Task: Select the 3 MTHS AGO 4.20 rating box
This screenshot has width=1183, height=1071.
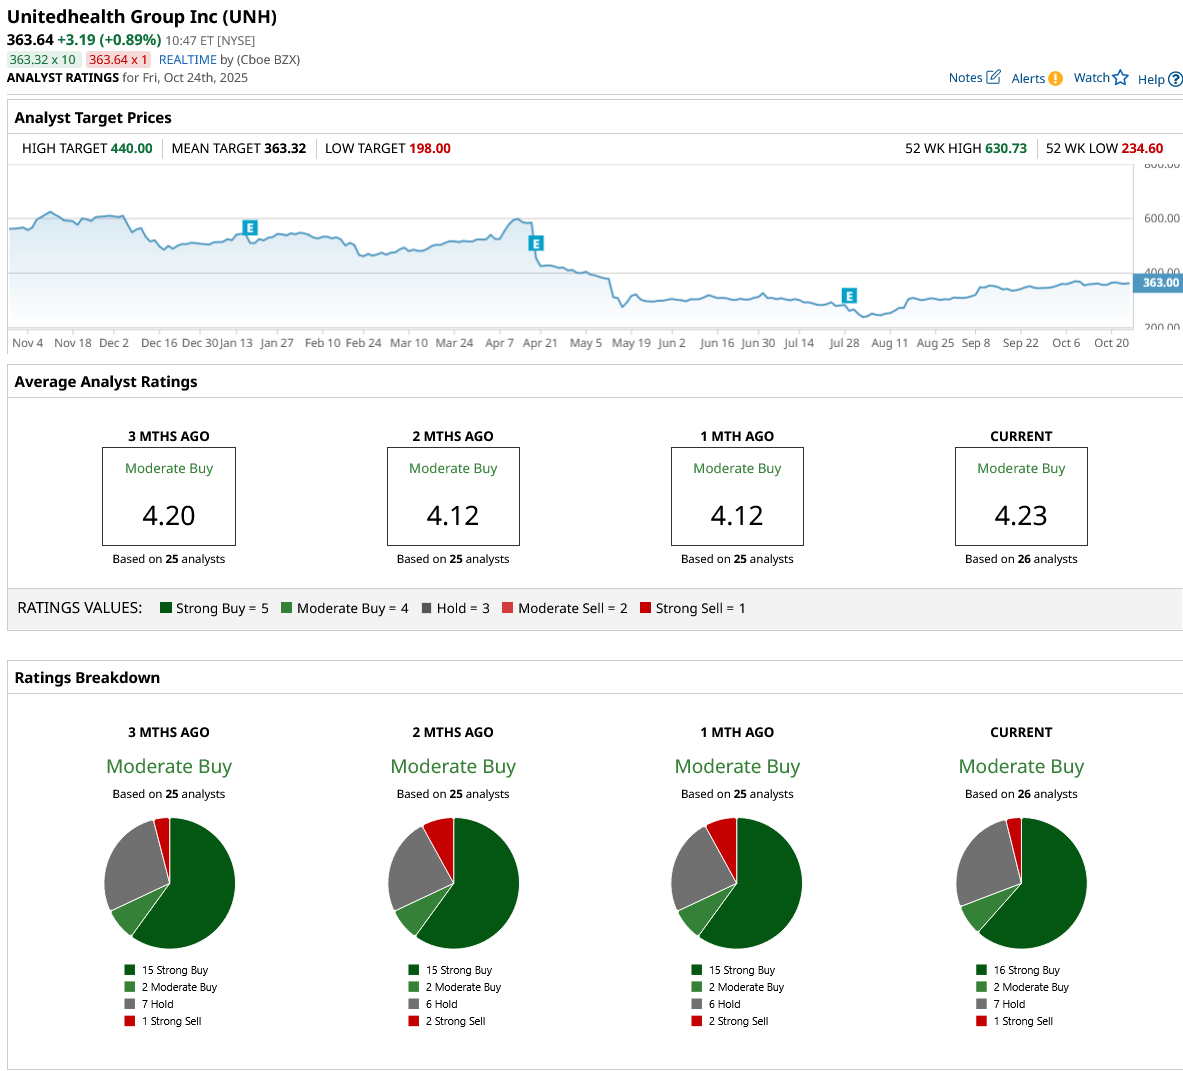Action: [169, 496]
